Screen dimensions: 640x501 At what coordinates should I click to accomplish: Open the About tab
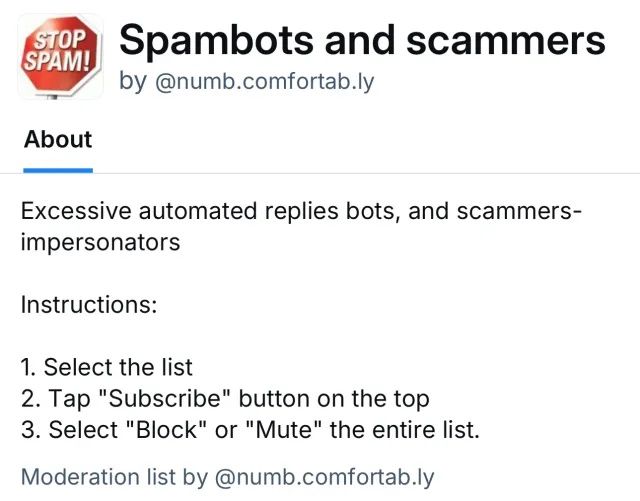point(58,140)
